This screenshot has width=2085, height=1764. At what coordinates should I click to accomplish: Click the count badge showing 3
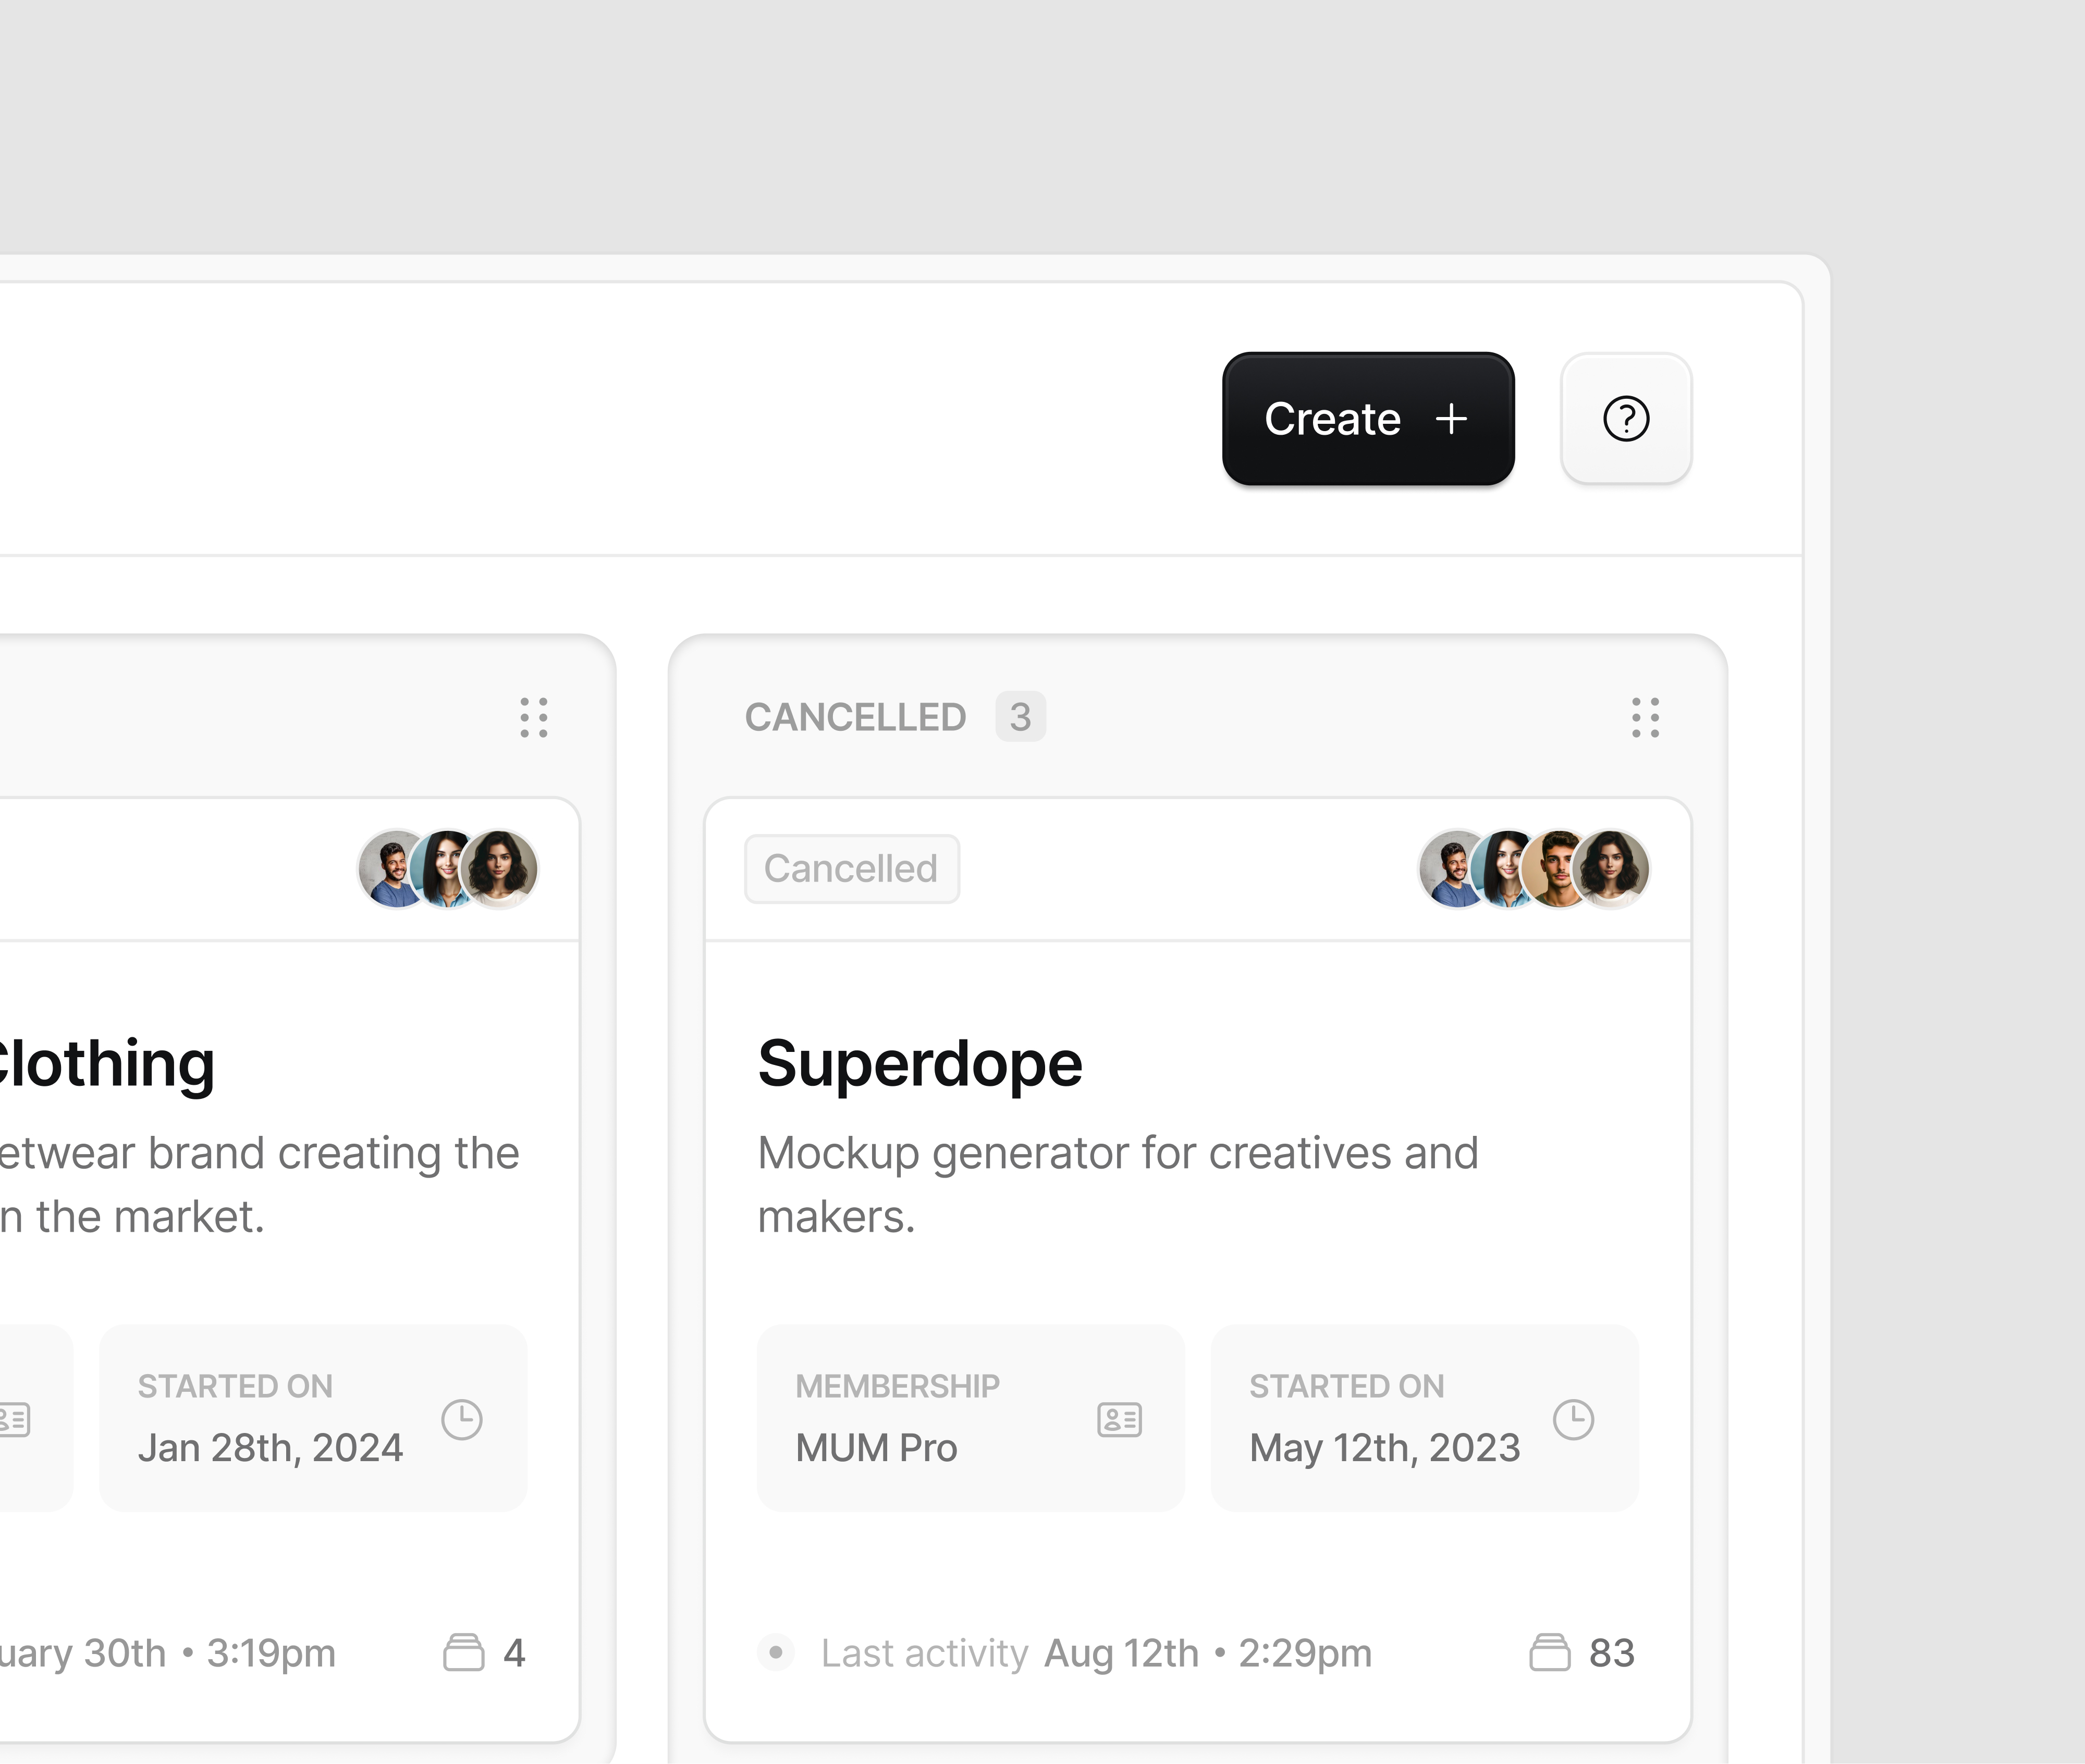point(1020,716)
